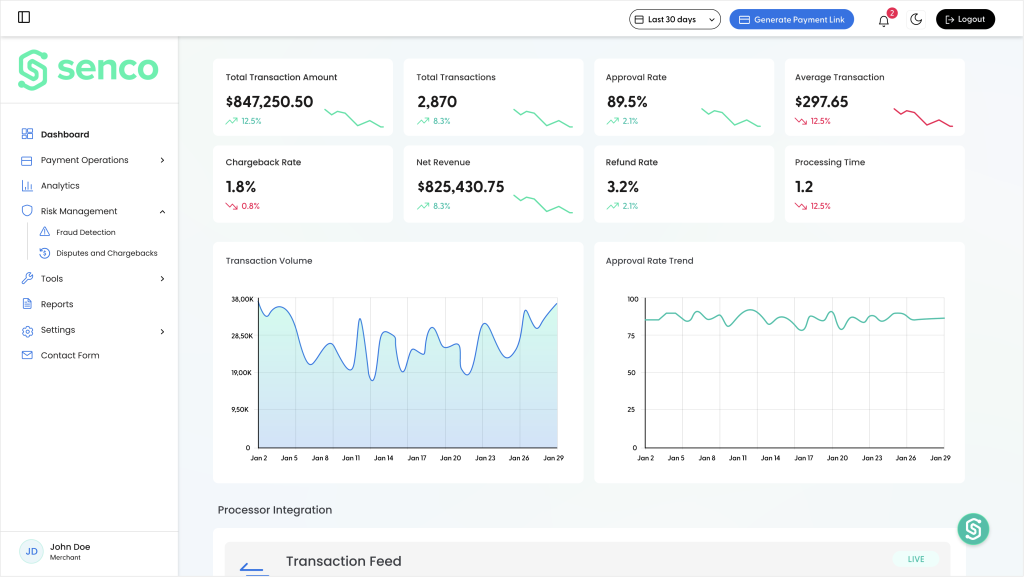Screen dimensions: 1024x577
Task: Open the floating Senco chat widget
Action: click(x=972, y=529)
